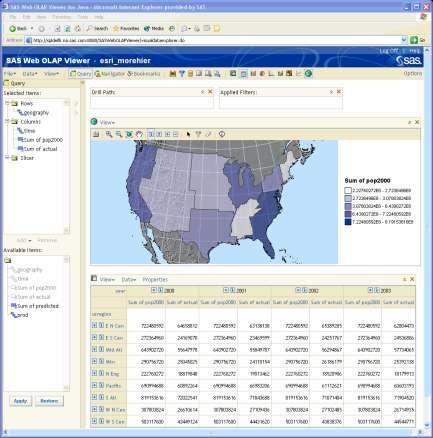Expand the N Eng row with plus
Viewport: 433px width, 438px height.
tap(94, 373)
